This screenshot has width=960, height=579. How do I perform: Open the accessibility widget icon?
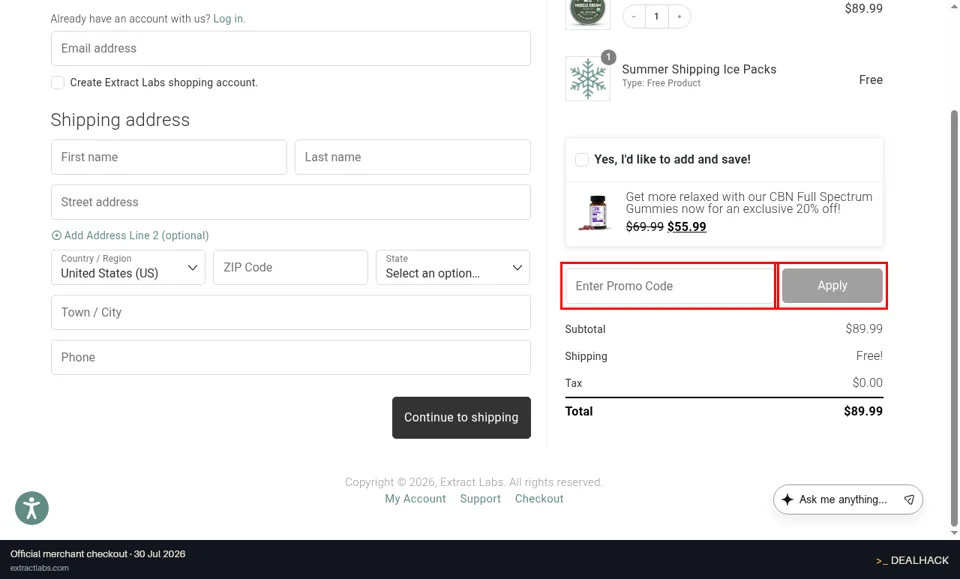coord(32,508)
